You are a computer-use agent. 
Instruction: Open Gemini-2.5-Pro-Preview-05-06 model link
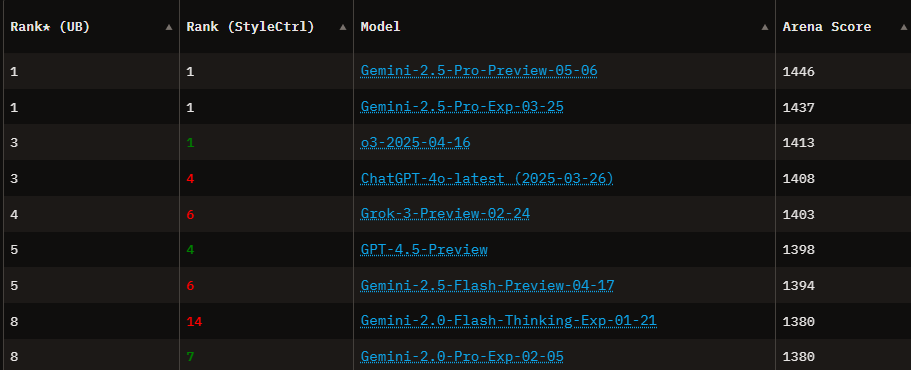479,71
